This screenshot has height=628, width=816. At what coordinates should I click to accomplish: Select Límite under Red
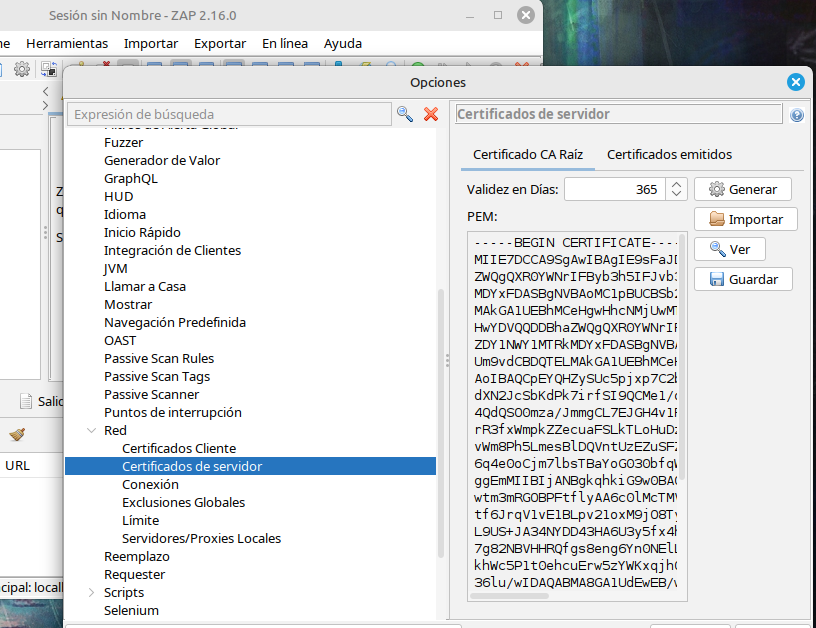(x=141, y=520)
